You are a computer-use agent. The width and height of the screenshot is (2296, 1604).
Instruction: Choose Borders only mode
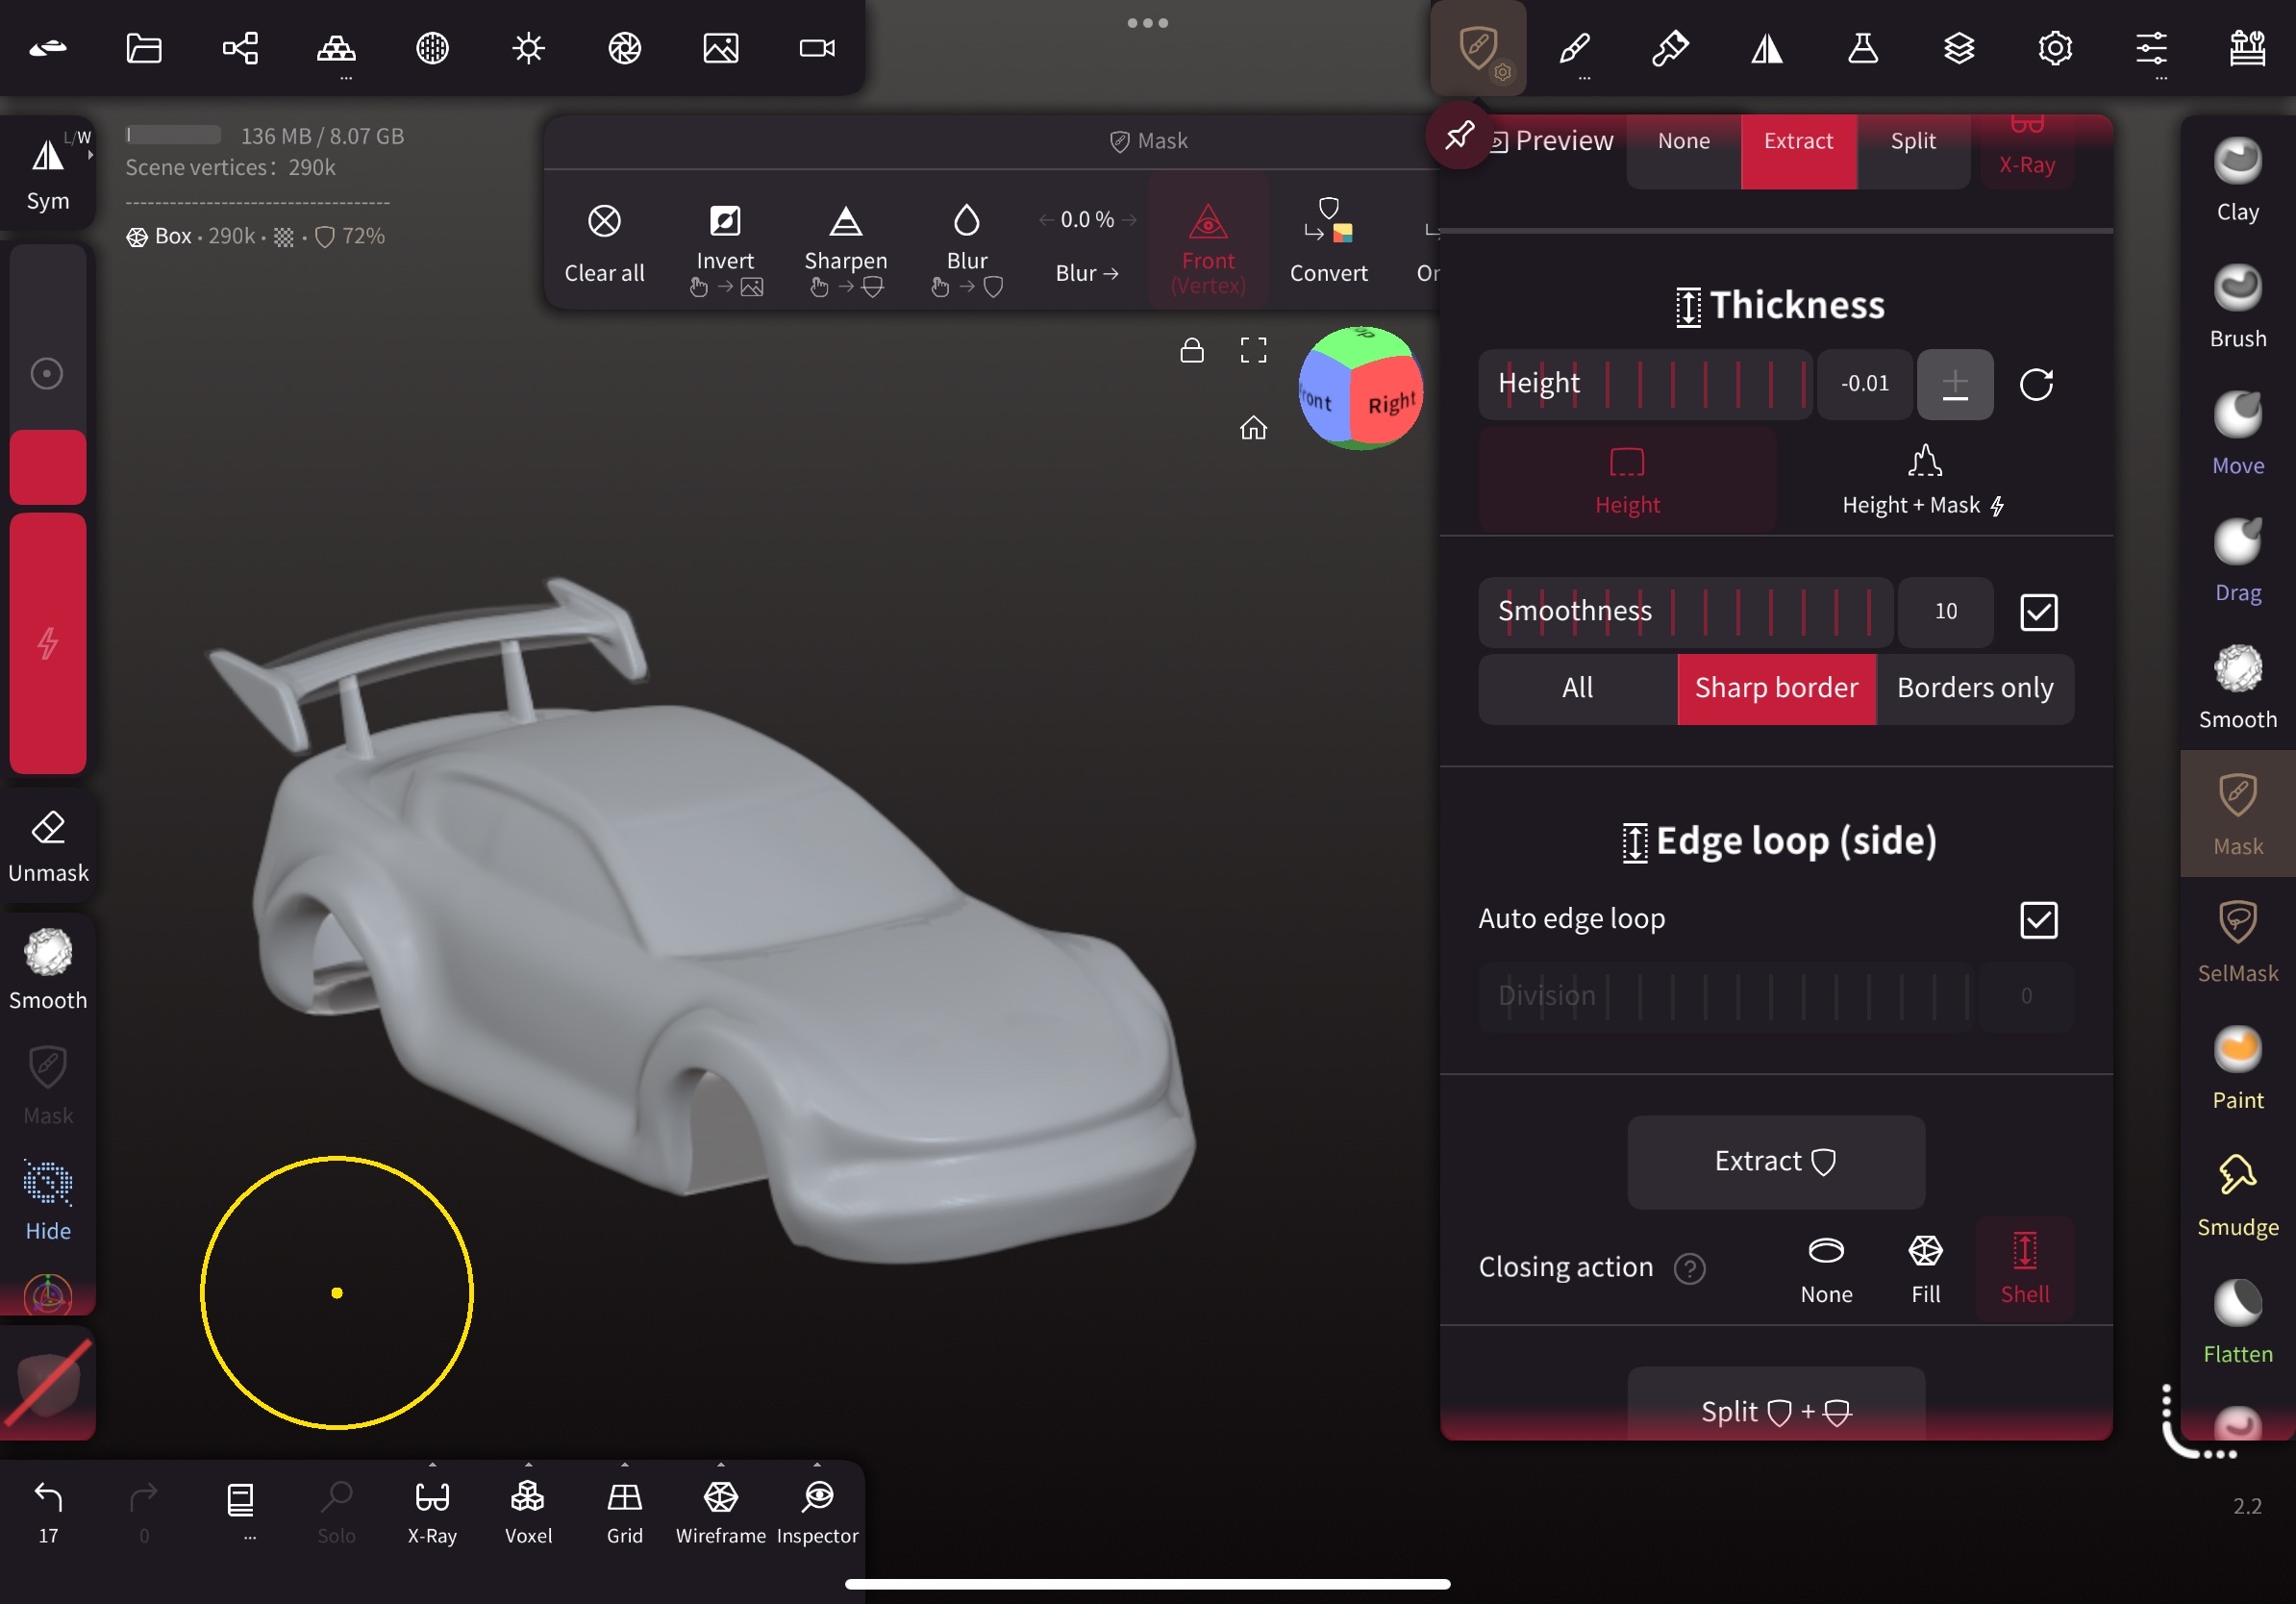[x=1975, y=688]
